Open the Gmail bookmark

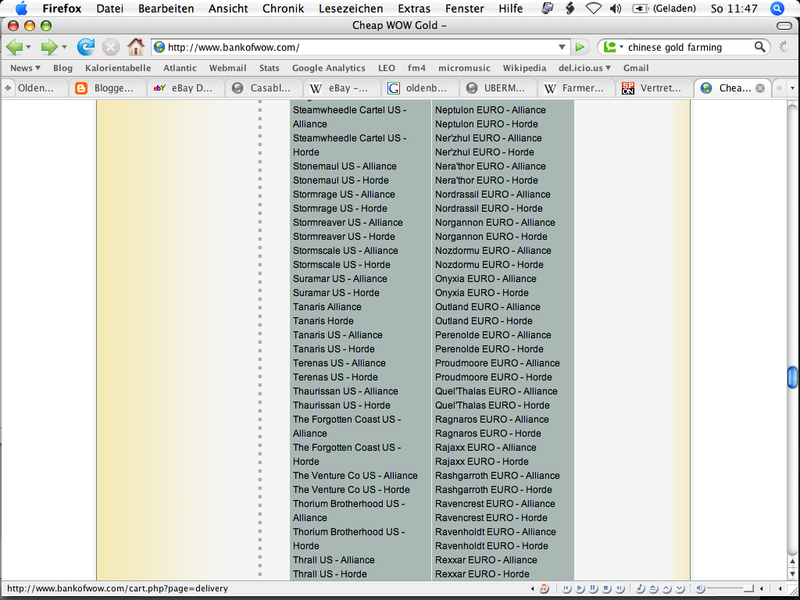636,68
